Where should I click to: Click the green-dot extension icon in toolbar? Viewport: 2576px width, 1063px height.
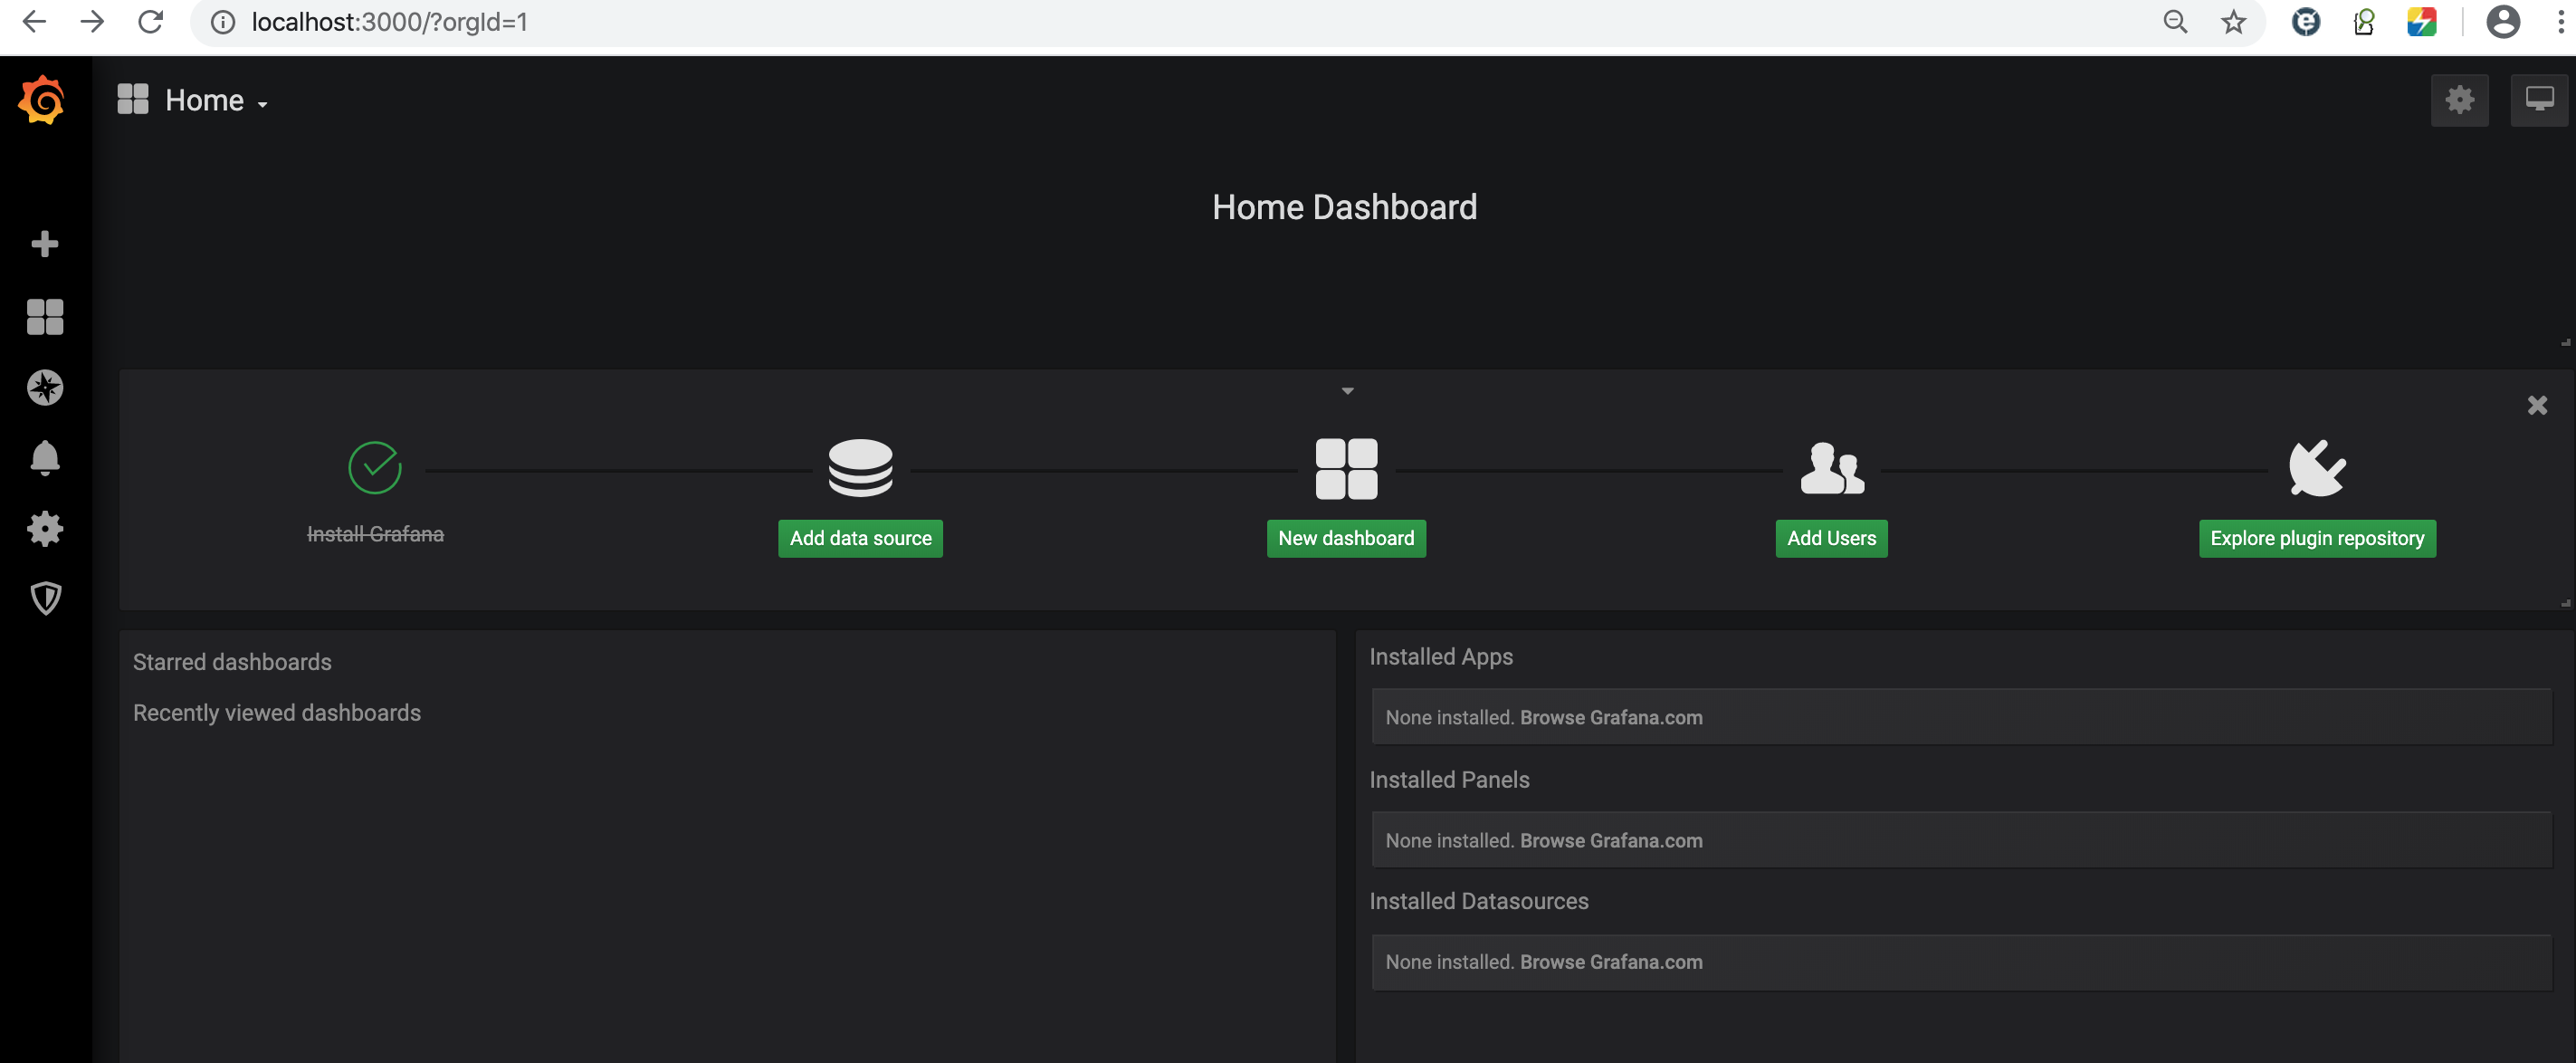(x=2363, y=22)
